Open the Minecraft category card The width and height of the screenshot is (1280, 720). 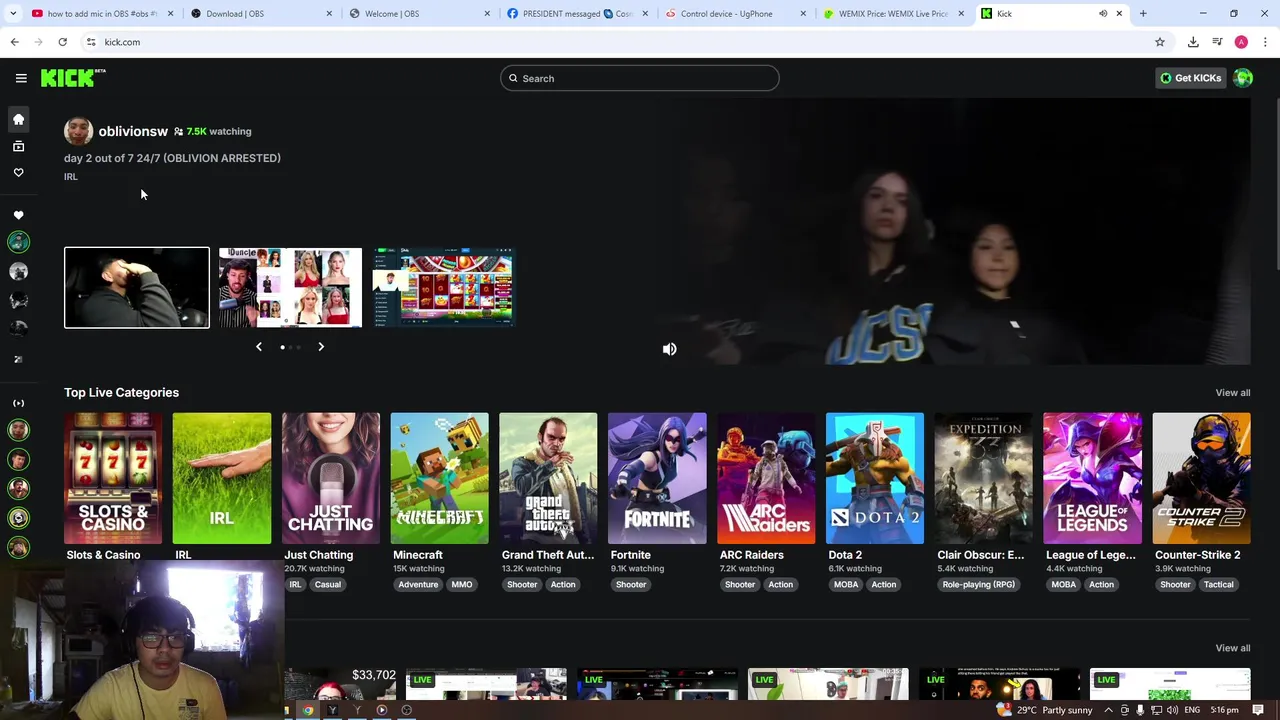click(439, 478)
